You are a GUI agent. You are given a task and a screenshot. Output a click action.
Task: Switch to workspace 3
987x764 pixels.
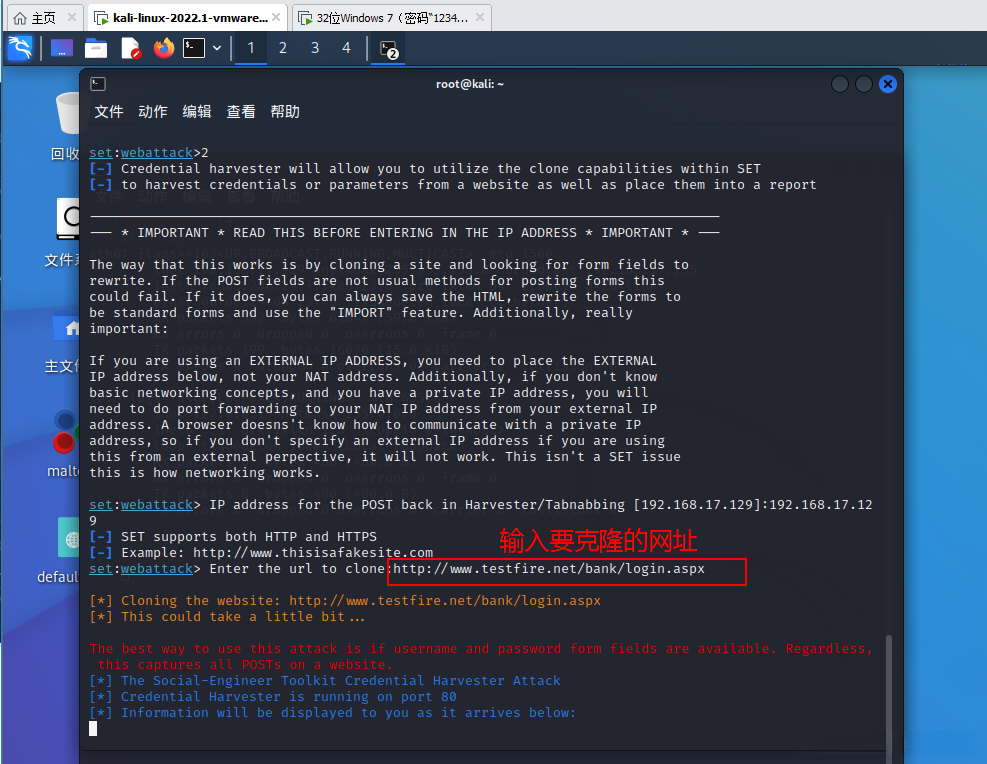[x=315, y=48]
